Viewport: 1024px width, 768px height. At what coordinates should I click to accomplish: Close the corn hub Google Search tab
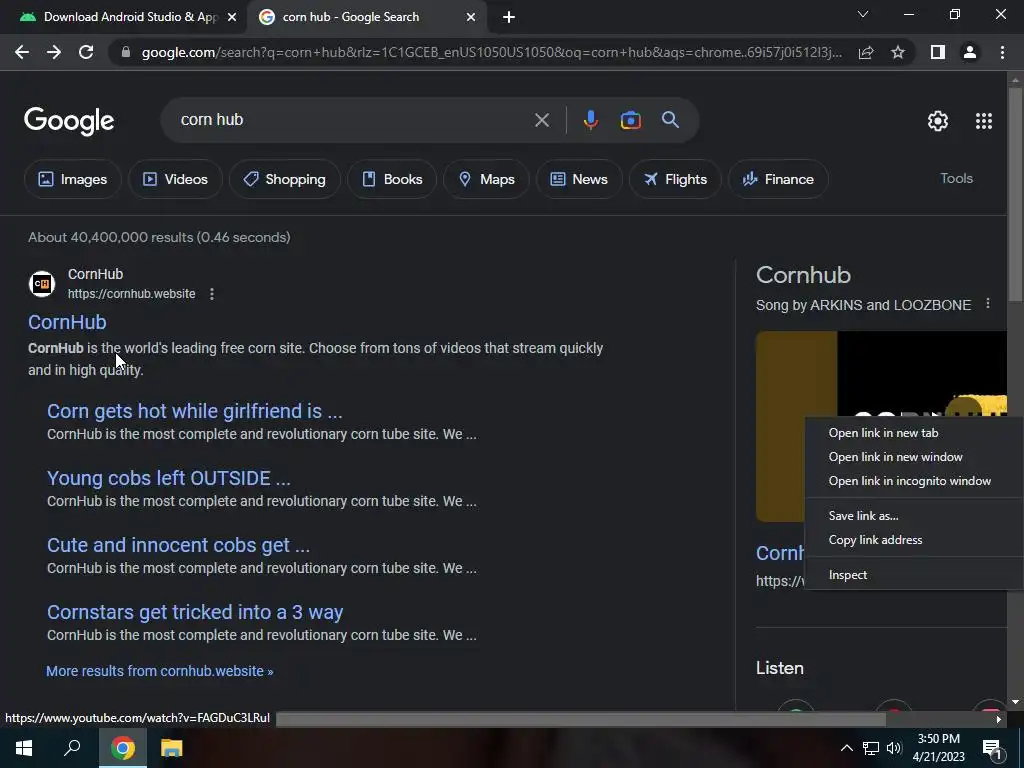coord(471,17)
